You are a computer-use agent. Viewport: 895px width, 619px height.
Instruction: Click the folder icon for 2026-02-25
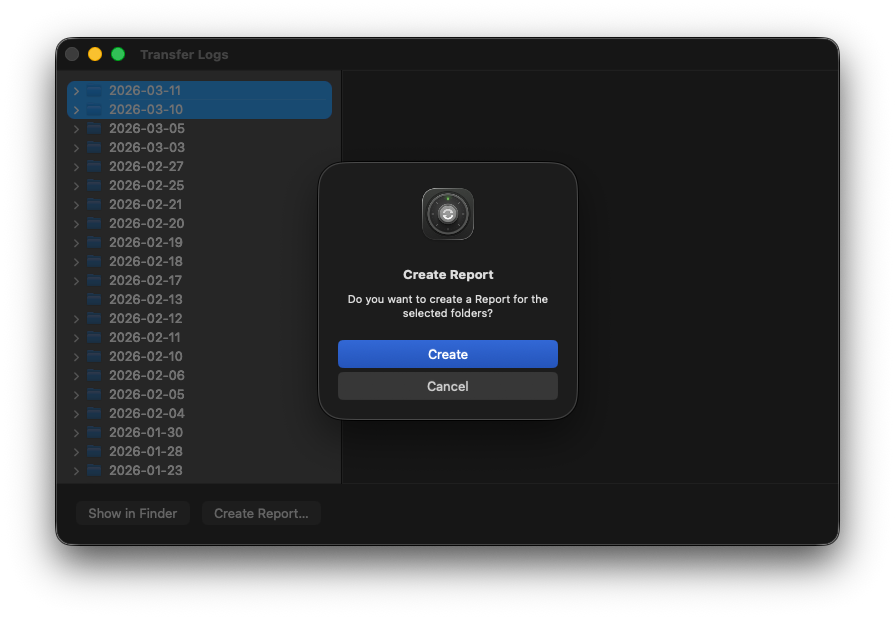click(94, 186)
